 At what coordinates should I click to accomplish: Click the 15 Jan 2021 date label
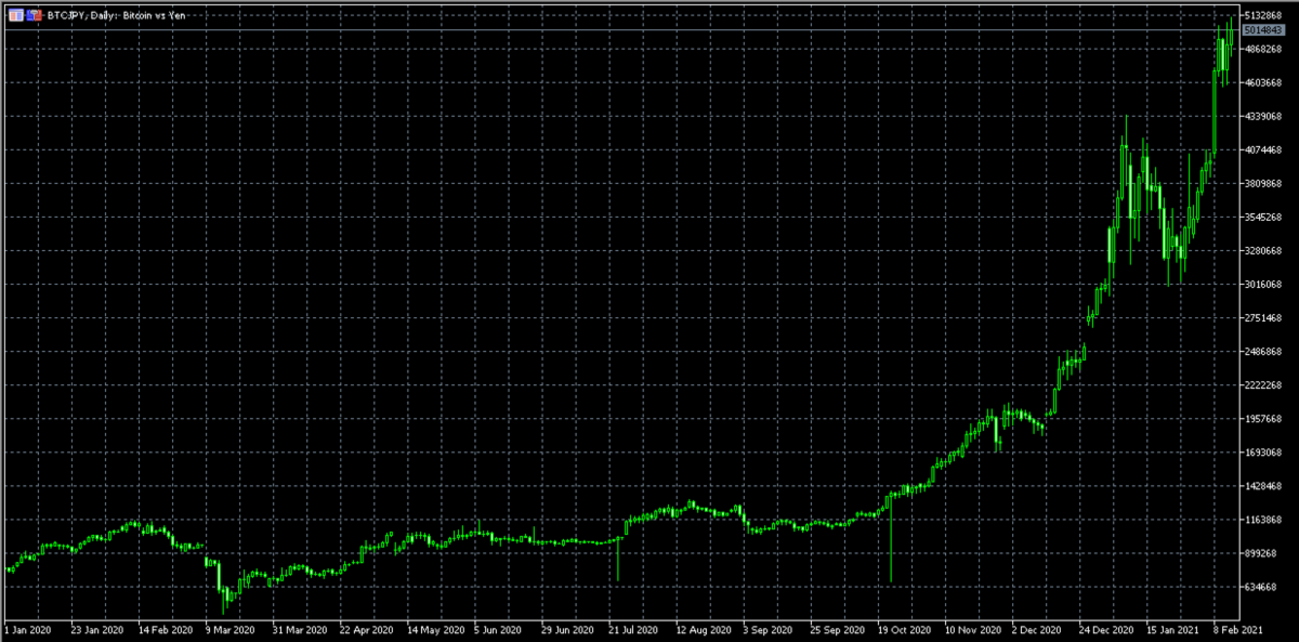pyautogui.click(x=1171, y=631)
